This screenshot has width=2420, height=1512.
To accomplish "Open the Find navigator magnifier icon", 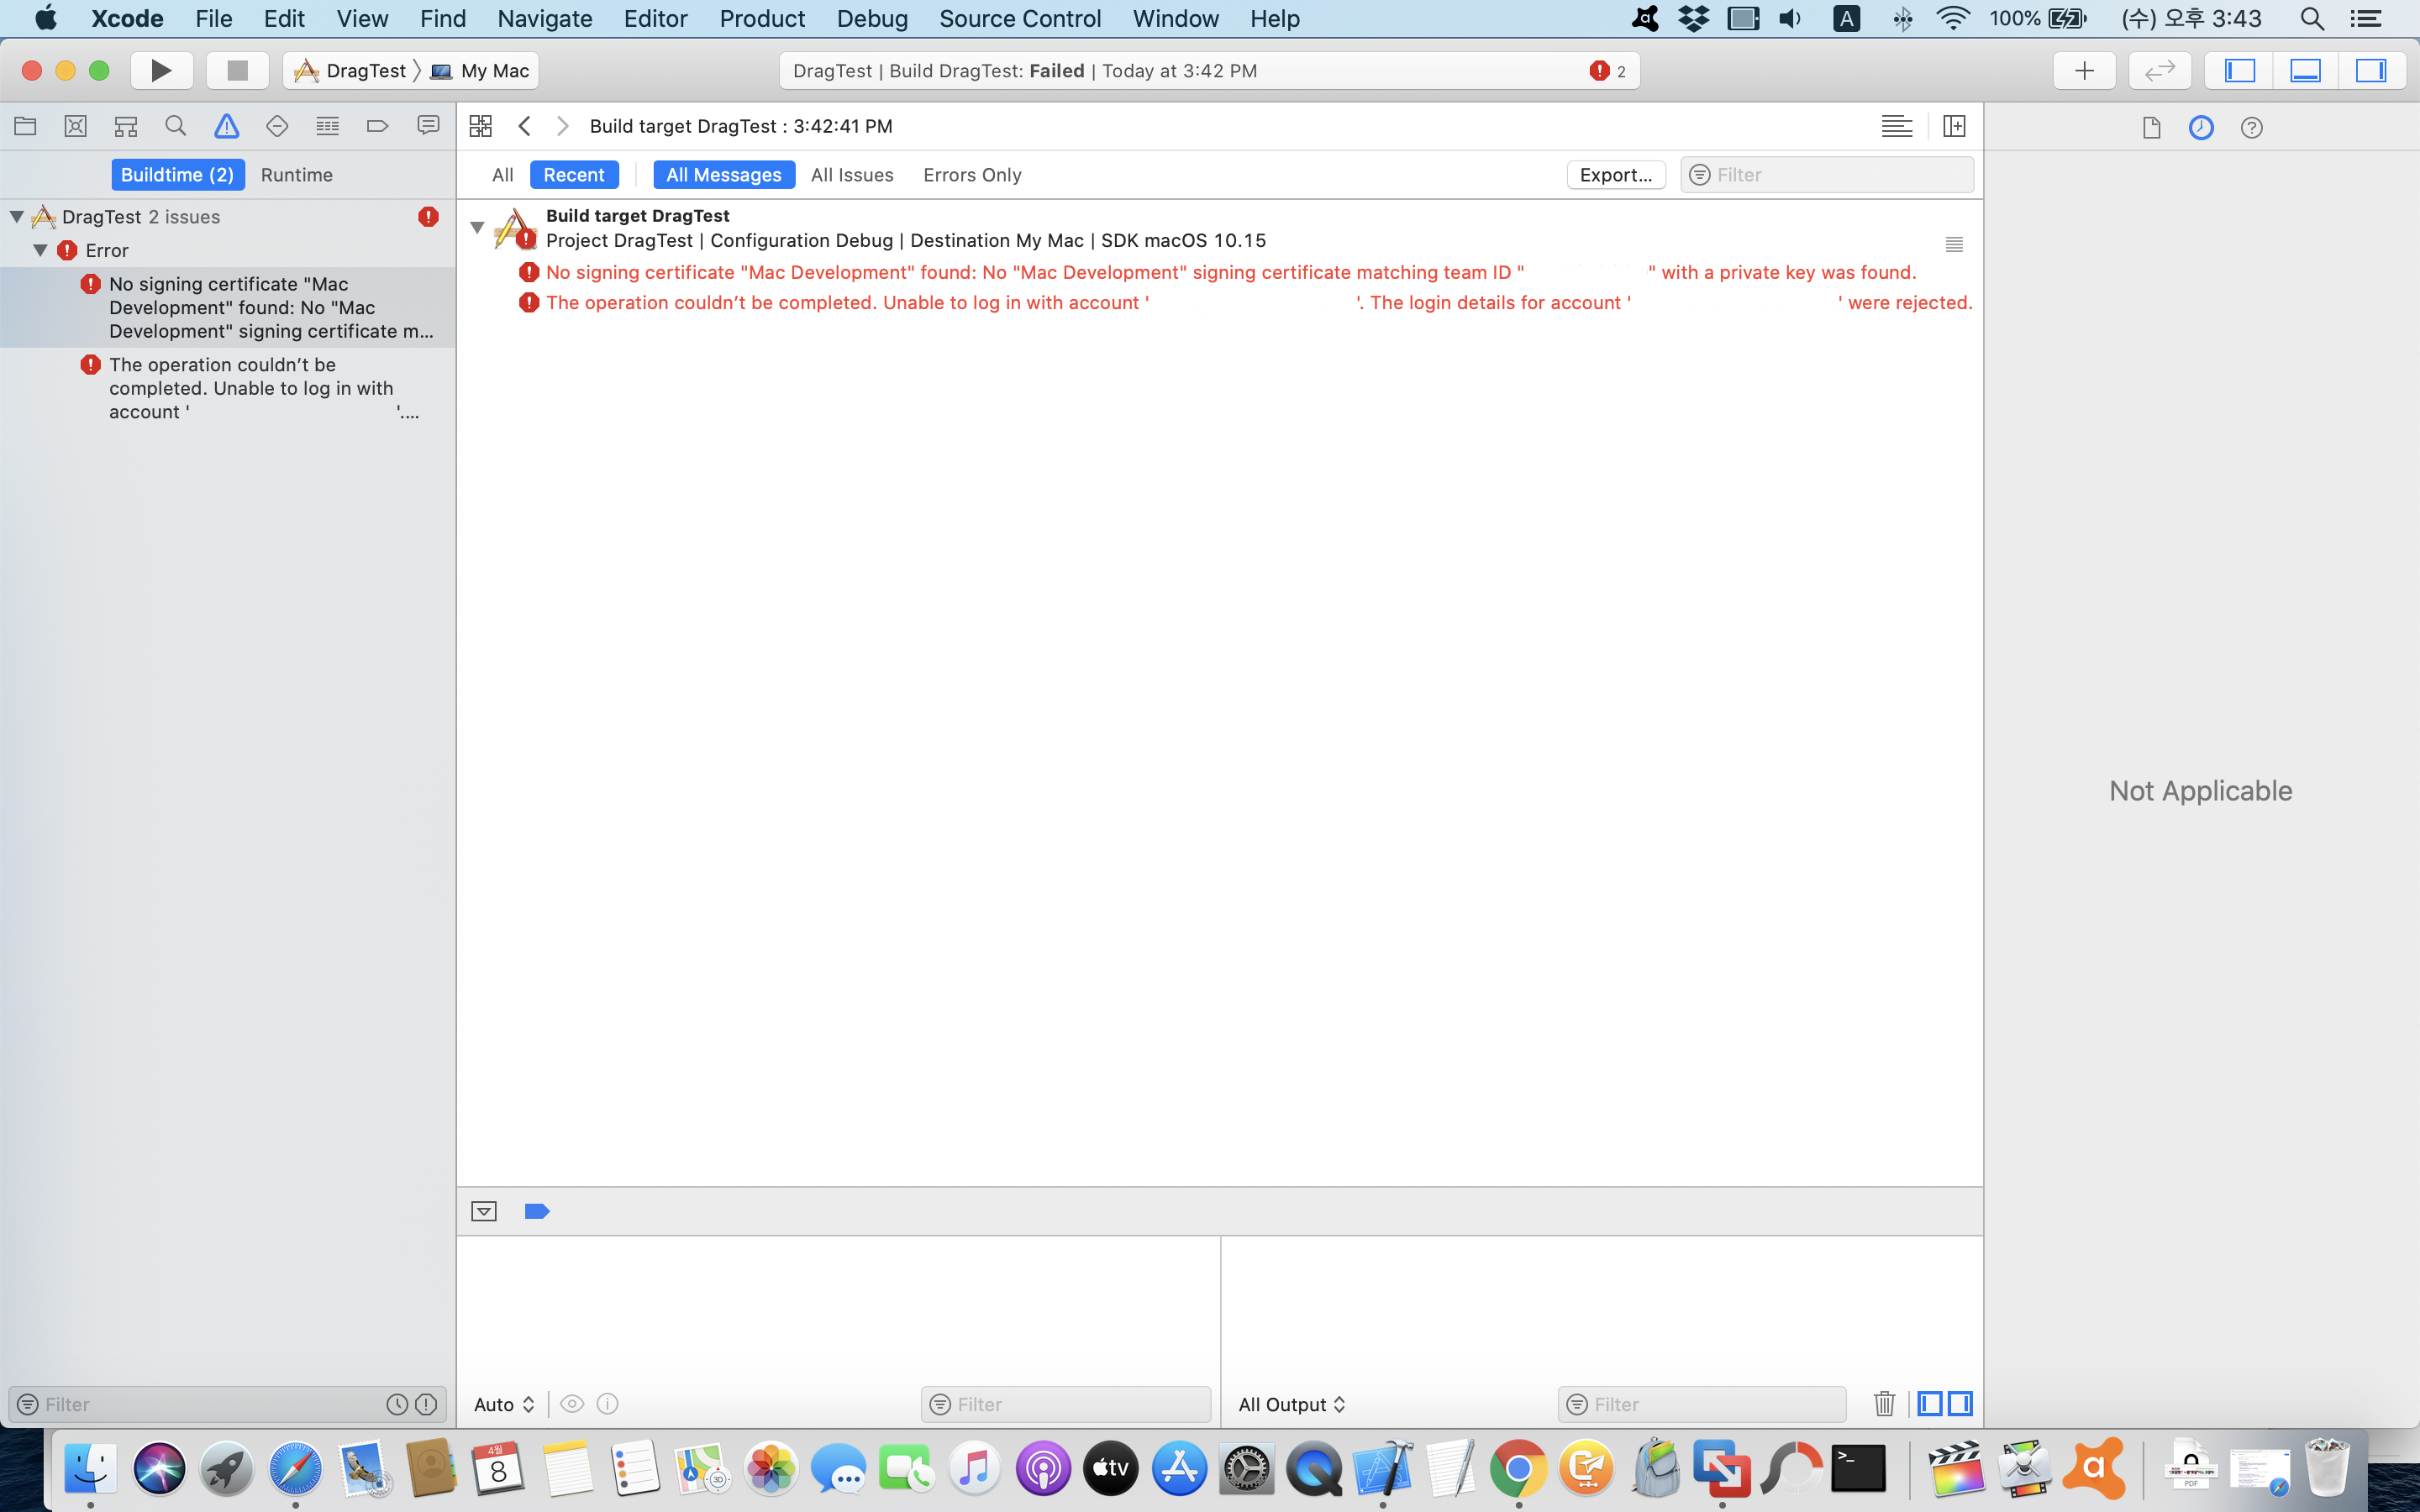I will coord(176,126).
